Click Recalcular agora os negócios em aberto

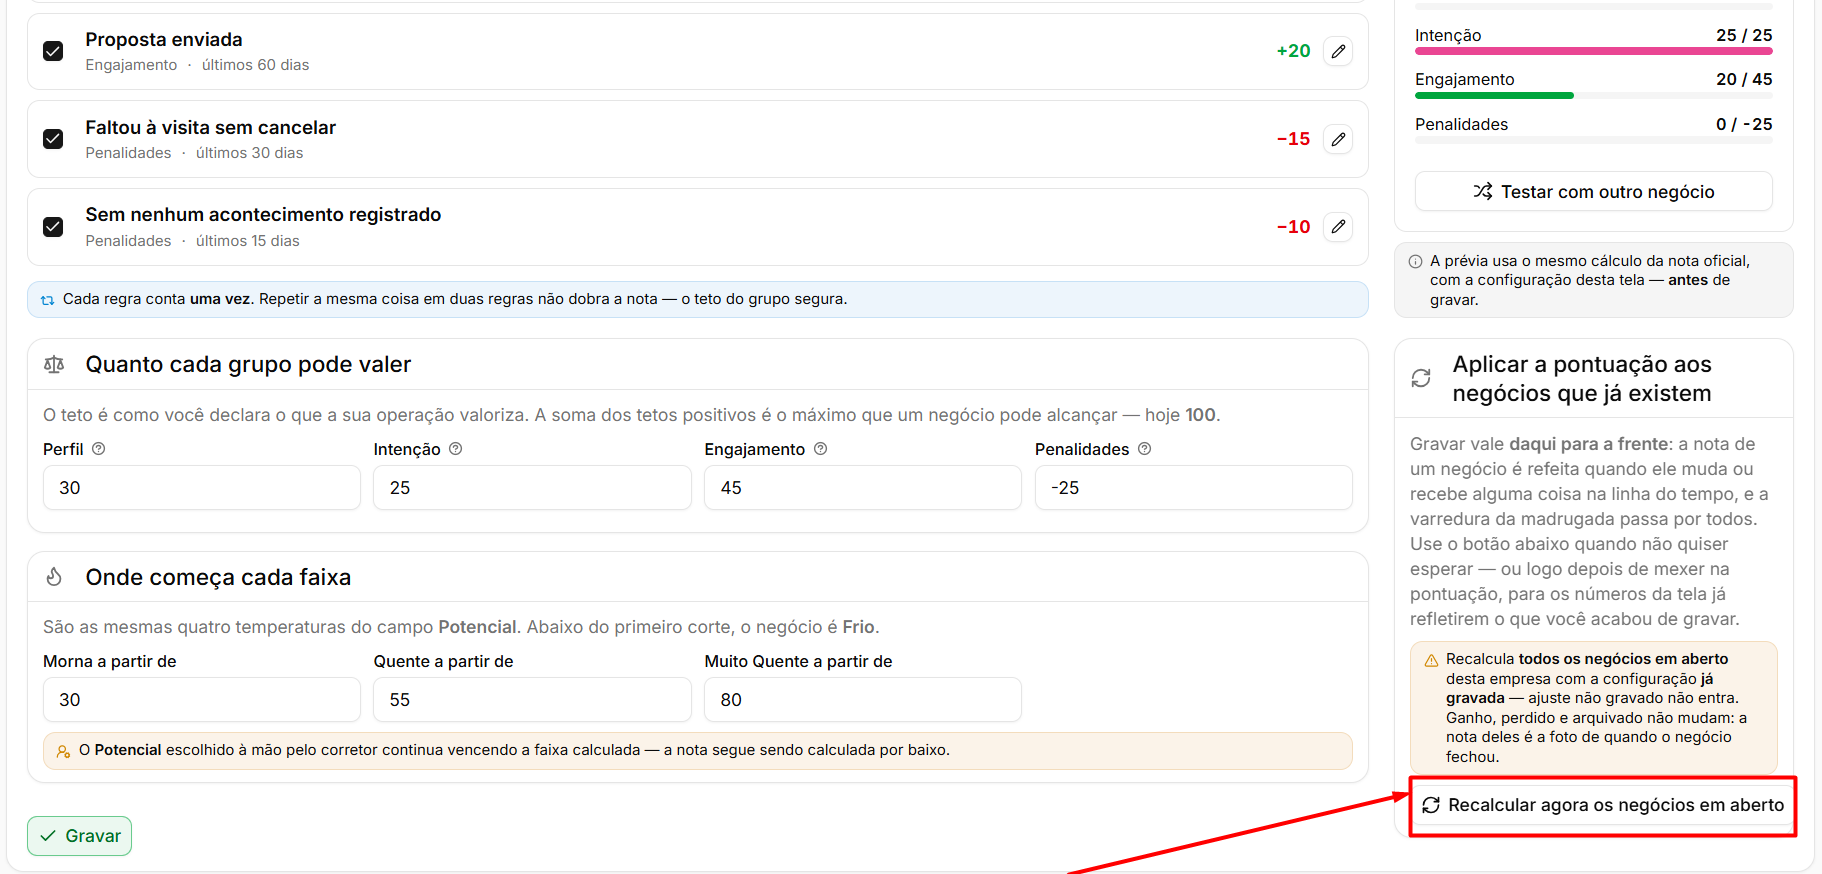pos(1603,805)
